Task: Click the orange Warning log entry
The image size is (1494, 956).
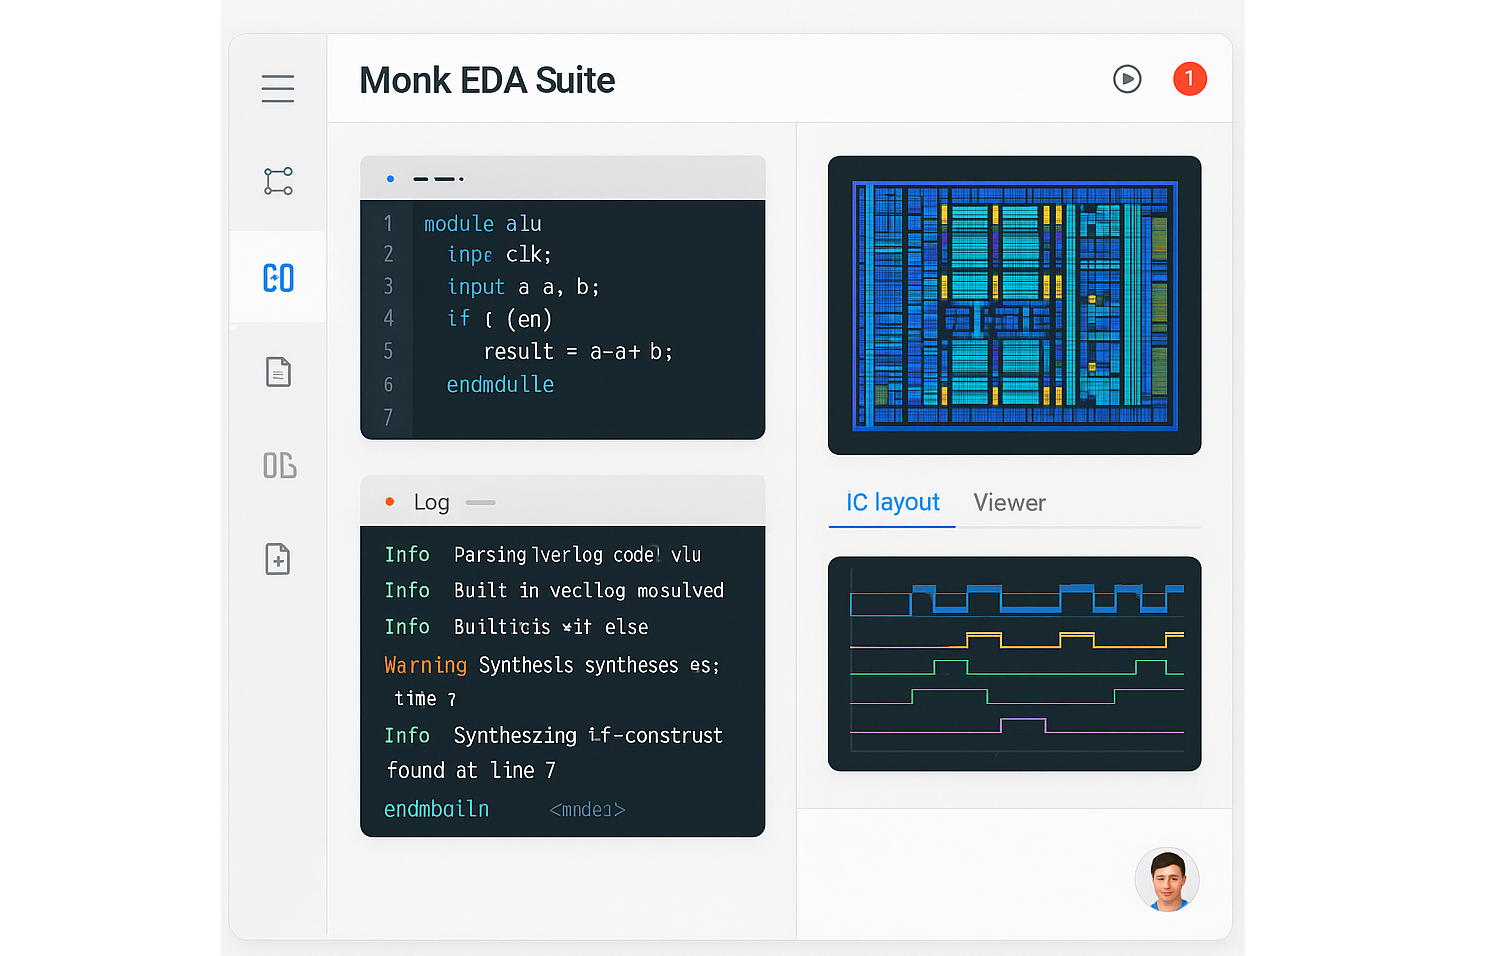Action: (425, 665)
